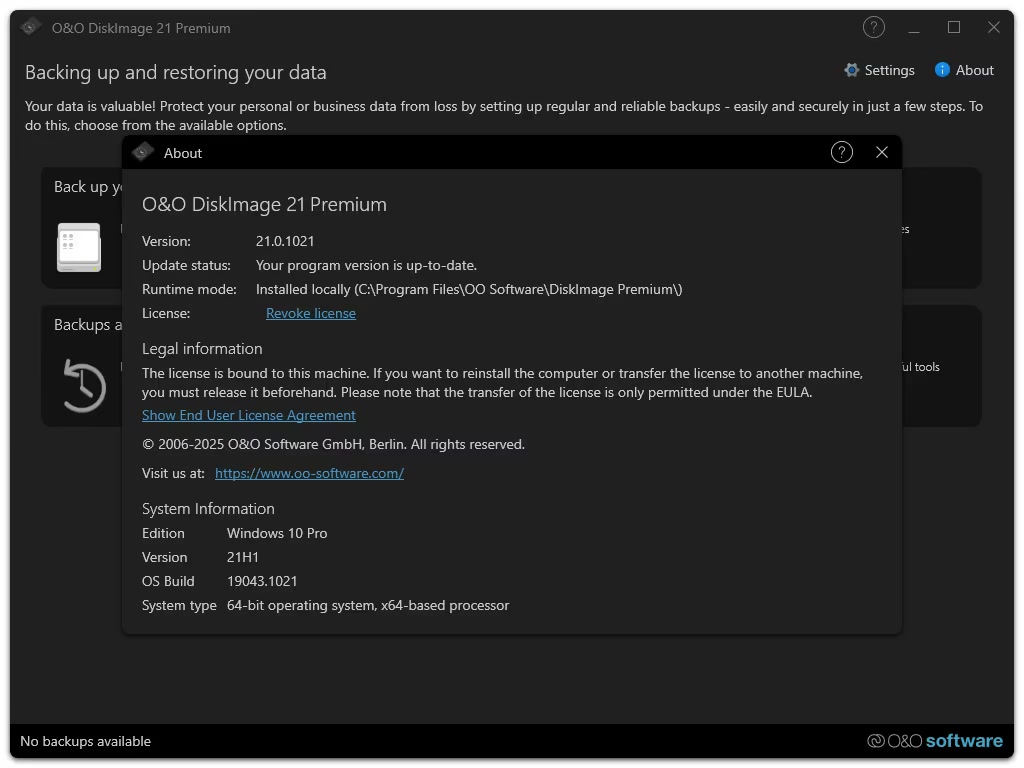Click the 'Edition' label

point(163,534)
